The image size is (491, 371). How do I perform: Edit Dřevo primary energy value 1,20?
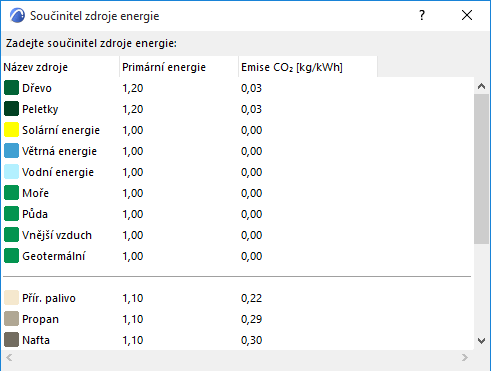pyautogui.click(x=133, y=88)
